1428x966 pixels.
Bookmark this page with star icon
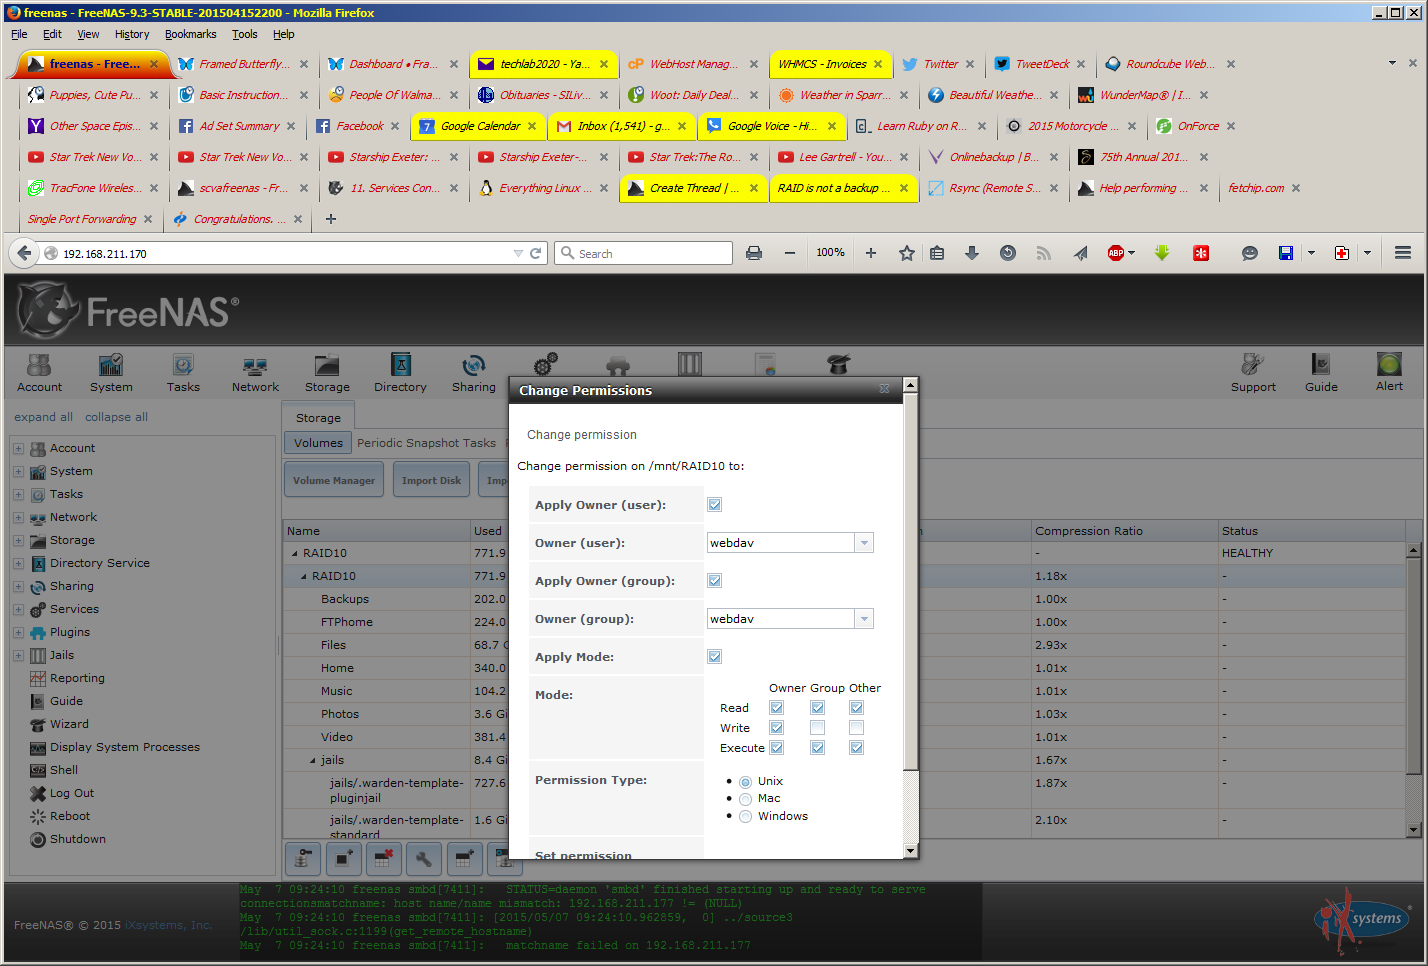coord(906,253)
